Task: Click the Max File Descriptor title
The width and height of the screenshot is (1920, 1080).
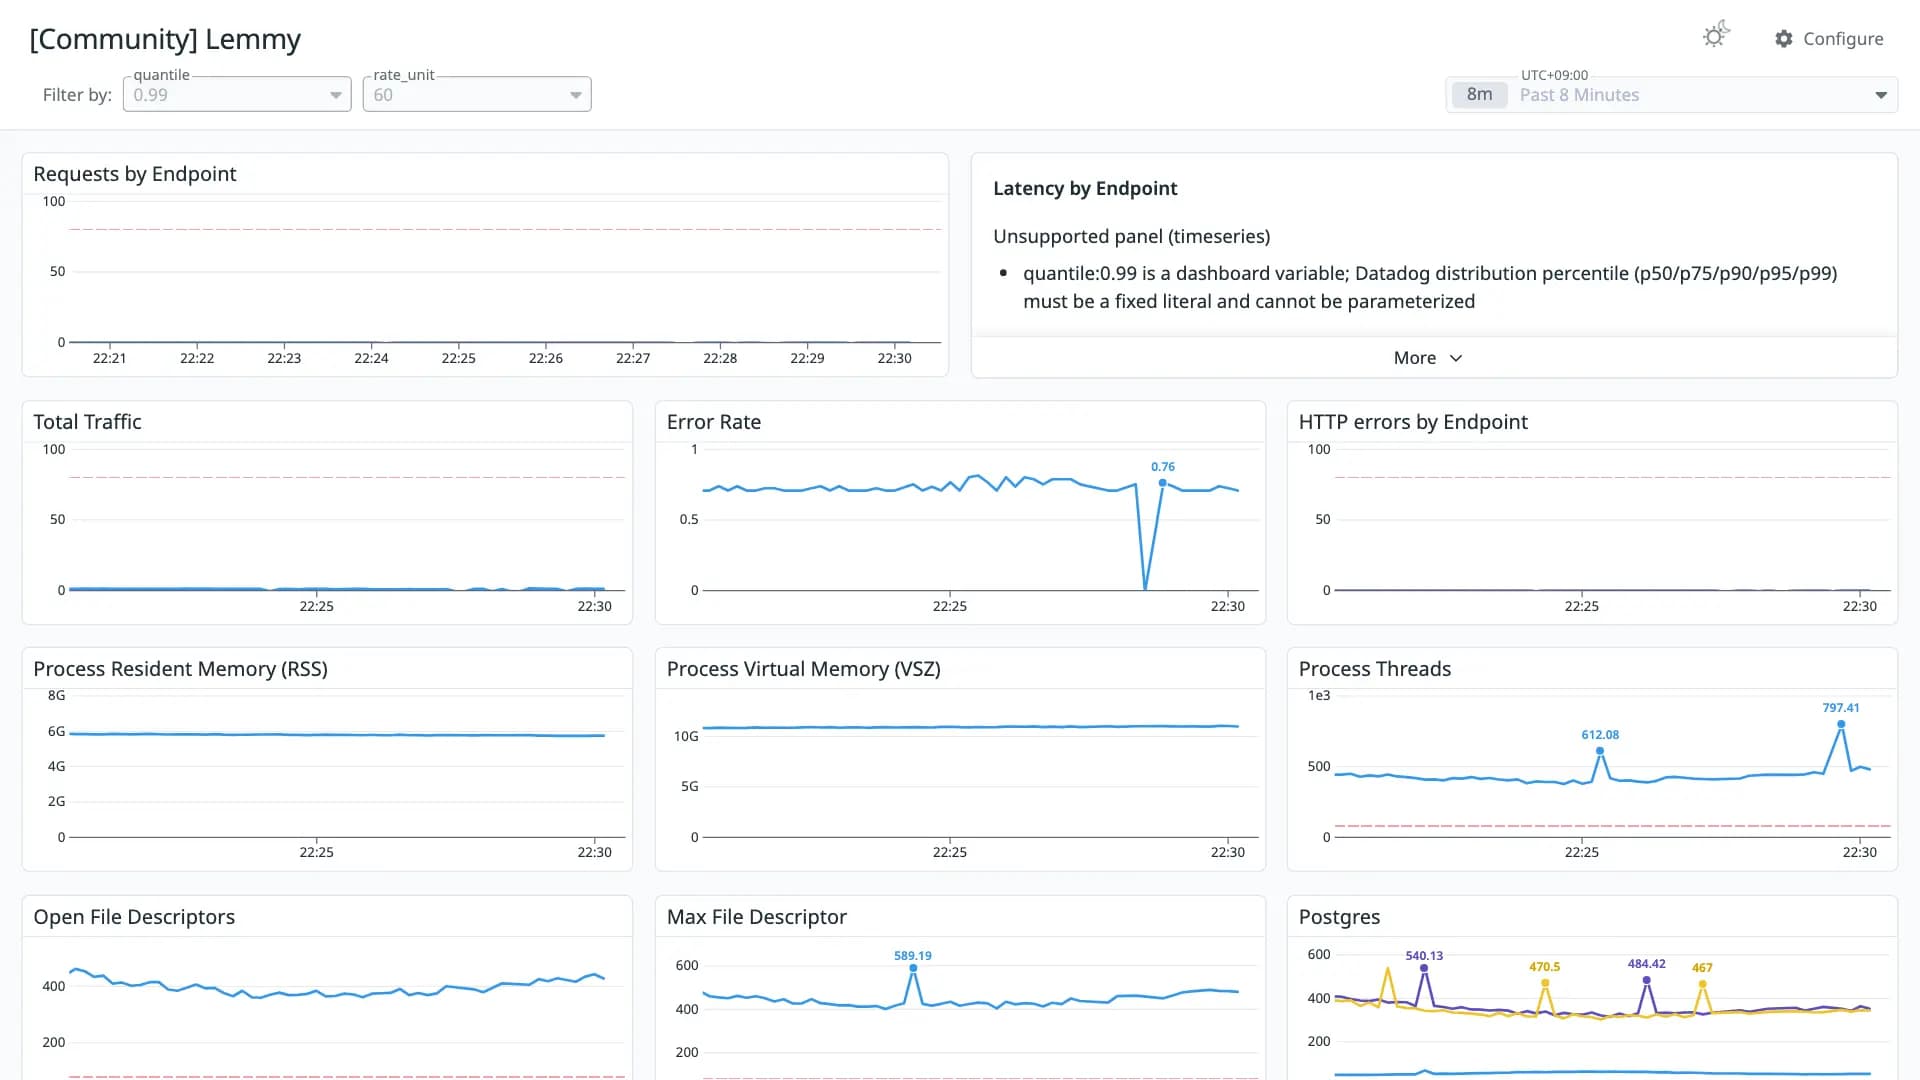Action: pos(757,917)
